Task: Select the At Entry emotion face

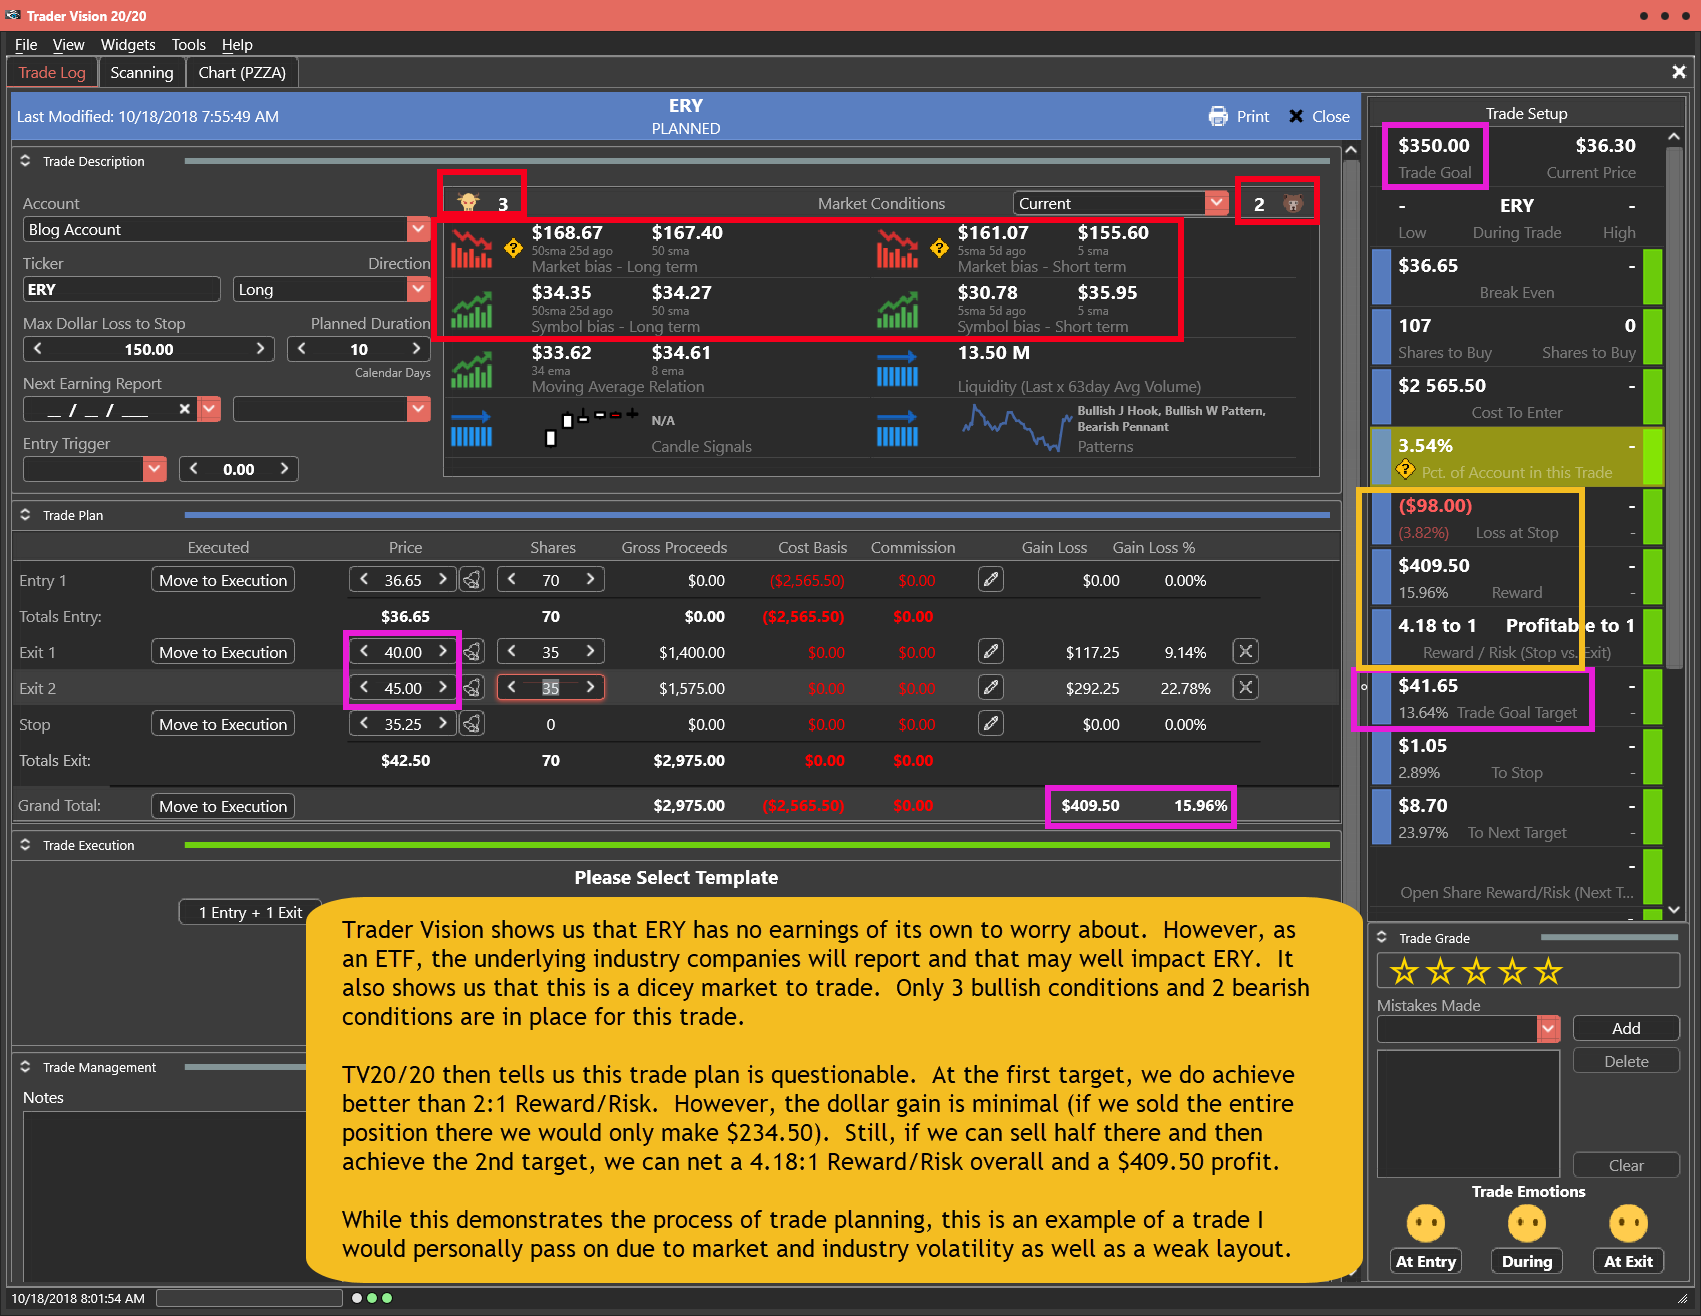Action: (x=1426, y=1223)
